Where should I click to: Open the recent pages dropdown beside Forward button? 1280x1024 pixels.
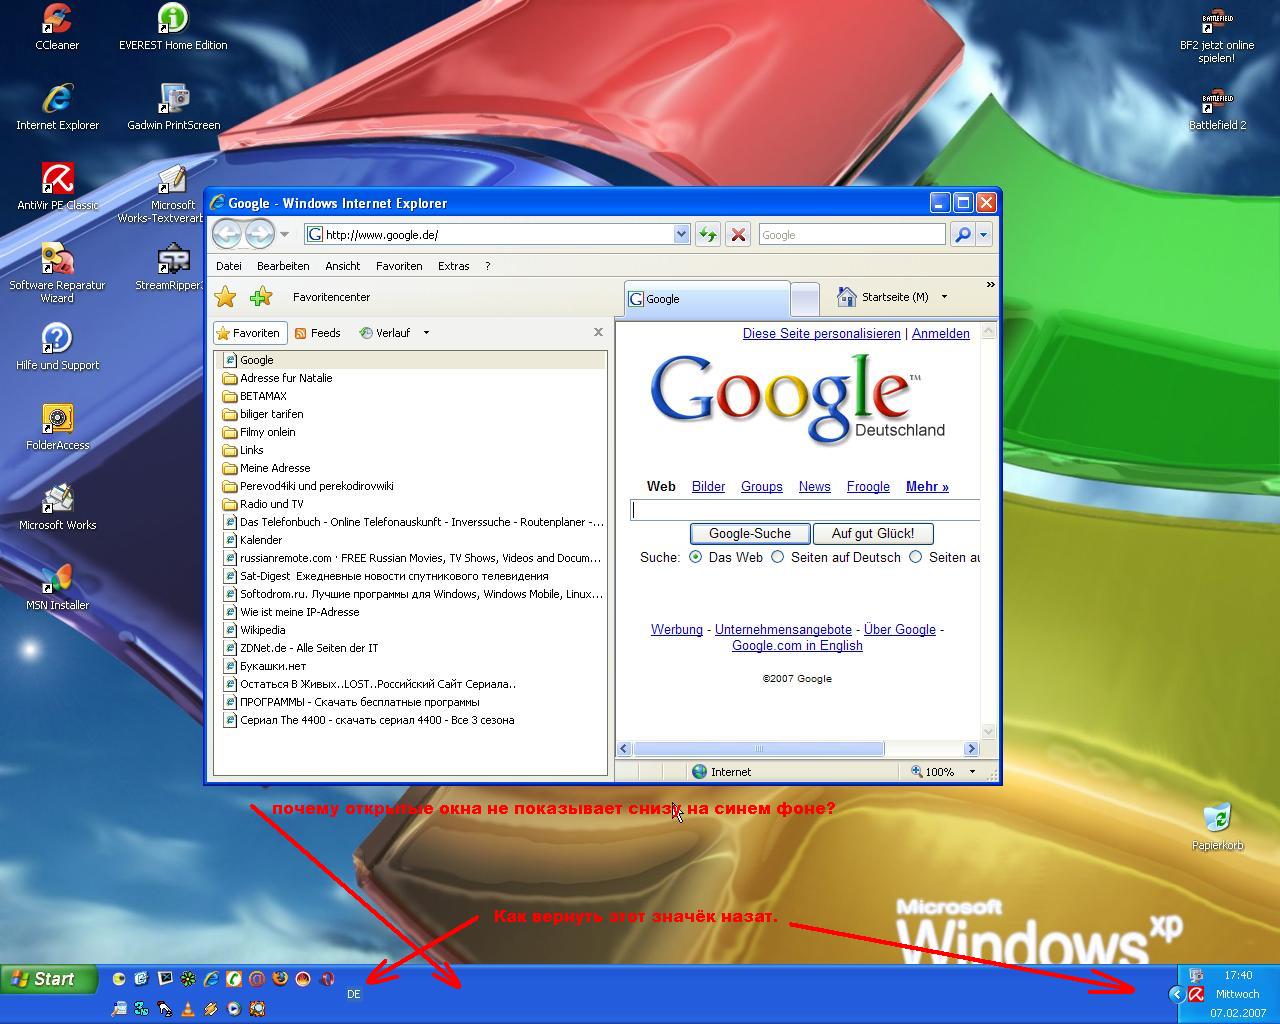284,234
